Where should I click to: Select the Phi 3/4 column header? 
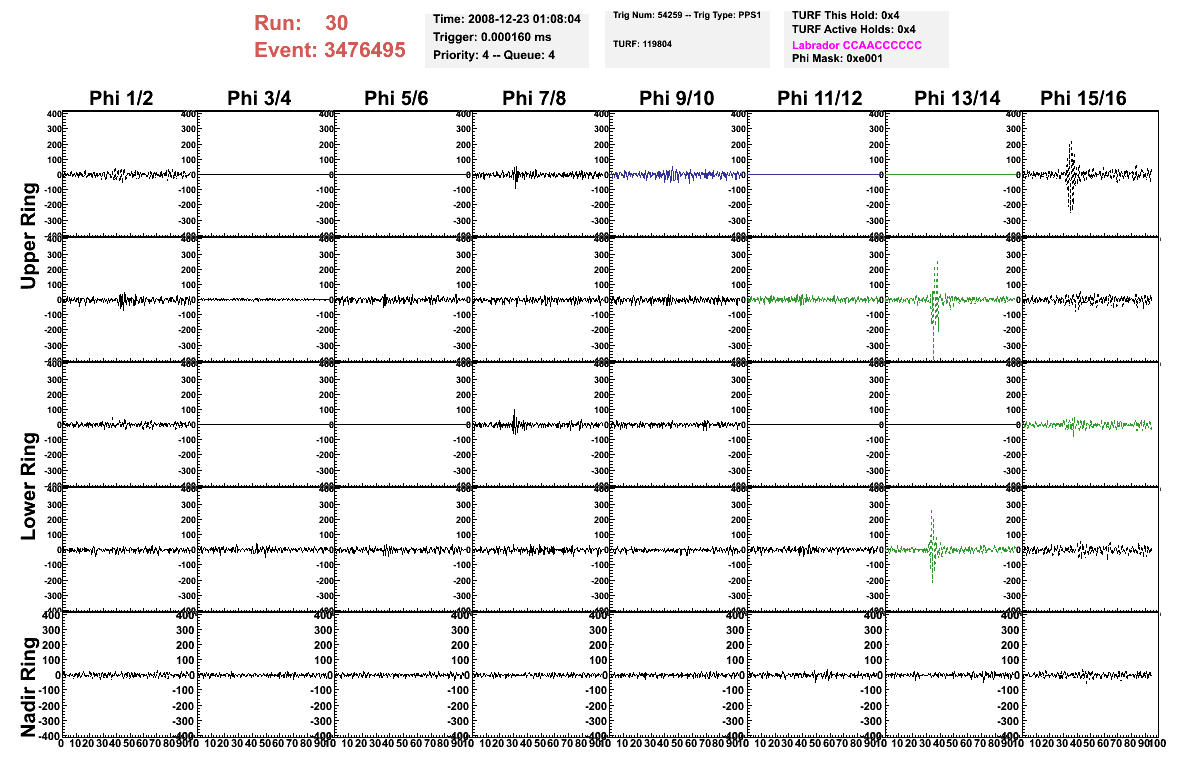(x=259, y=98)
